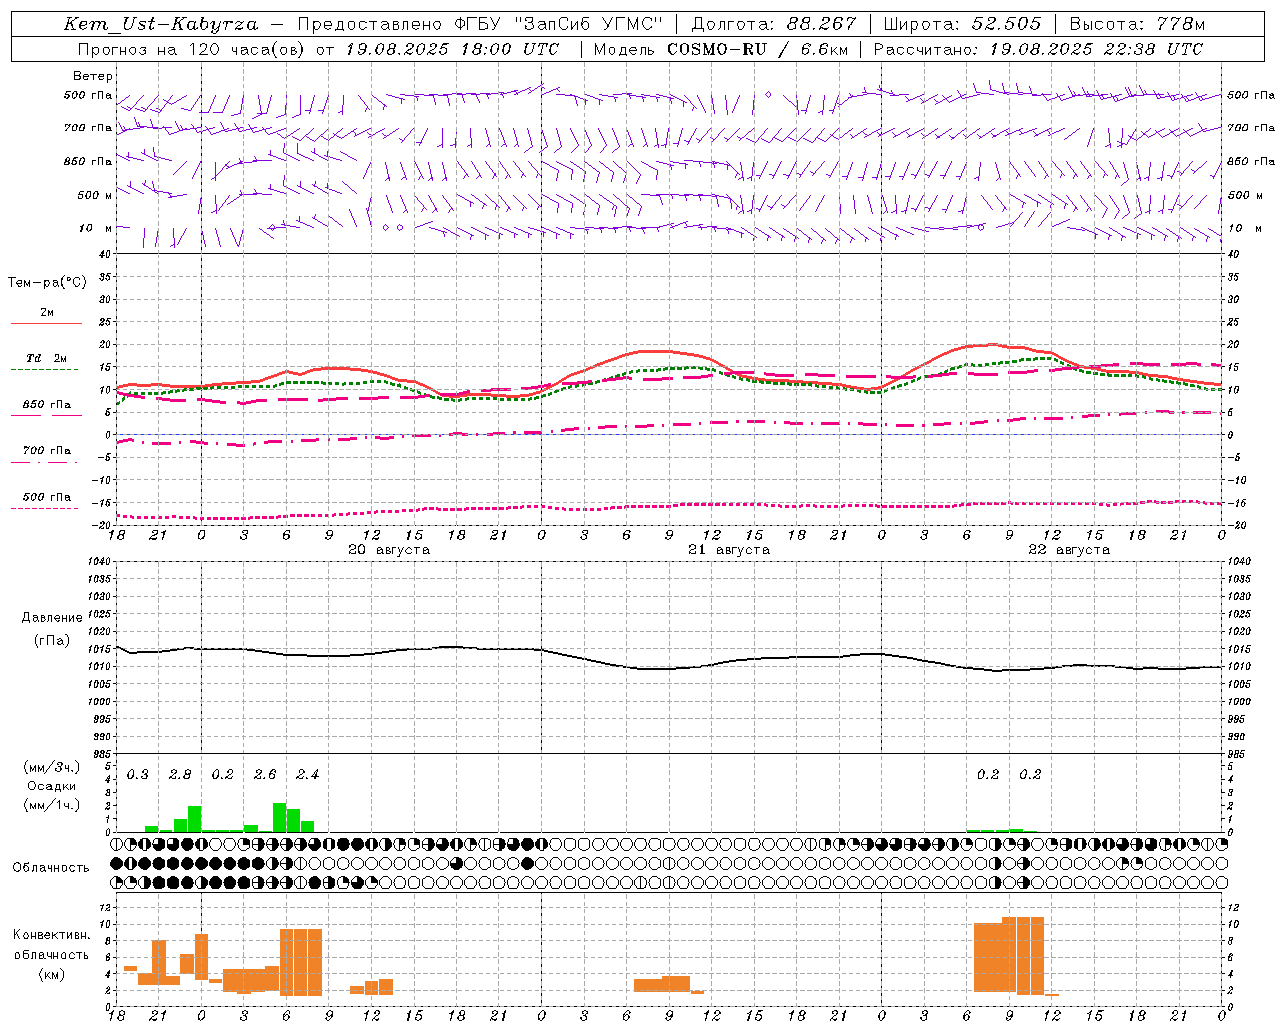Click the station title Kem_Ust-Kabyrza
The height and width of the screenshot is (1024, 1280).
tap(160, 24)
